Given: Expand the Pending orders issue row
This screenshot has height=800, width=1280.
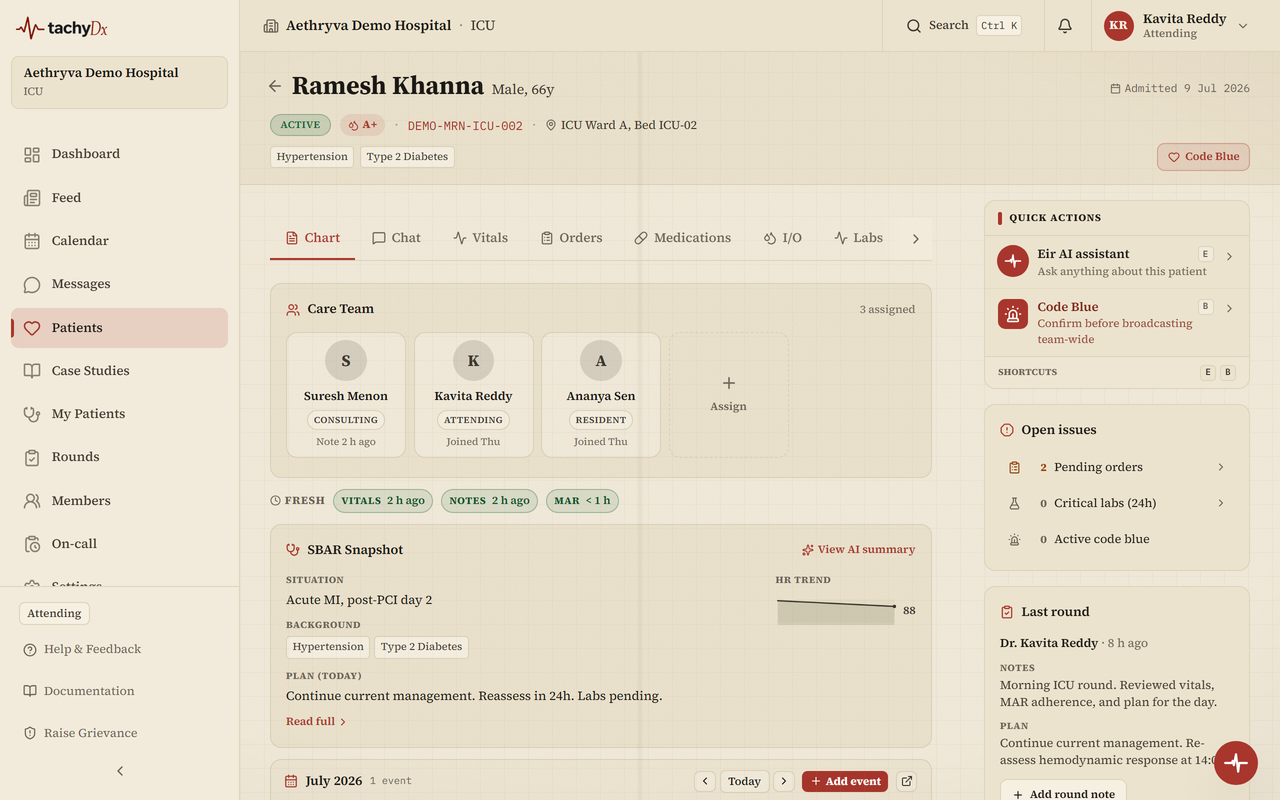Looking at the screenshot, I should click(x=1117, y=467).
